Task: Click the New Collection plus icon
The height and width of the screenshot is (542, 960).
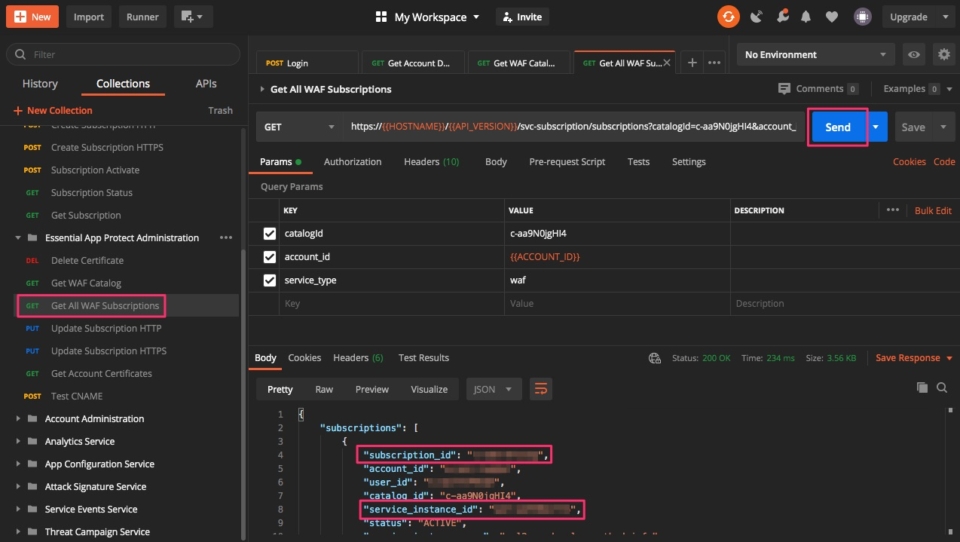Action: pyautogui.click(x=18, y=110)
